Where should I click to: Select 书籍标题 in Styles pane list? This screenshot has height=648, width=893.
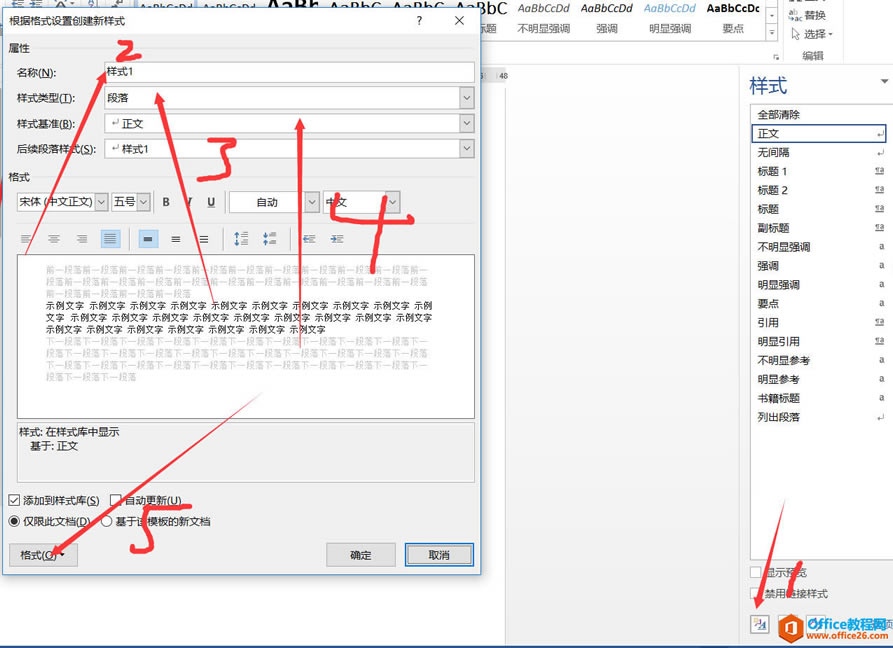click(x=819, y=398)
